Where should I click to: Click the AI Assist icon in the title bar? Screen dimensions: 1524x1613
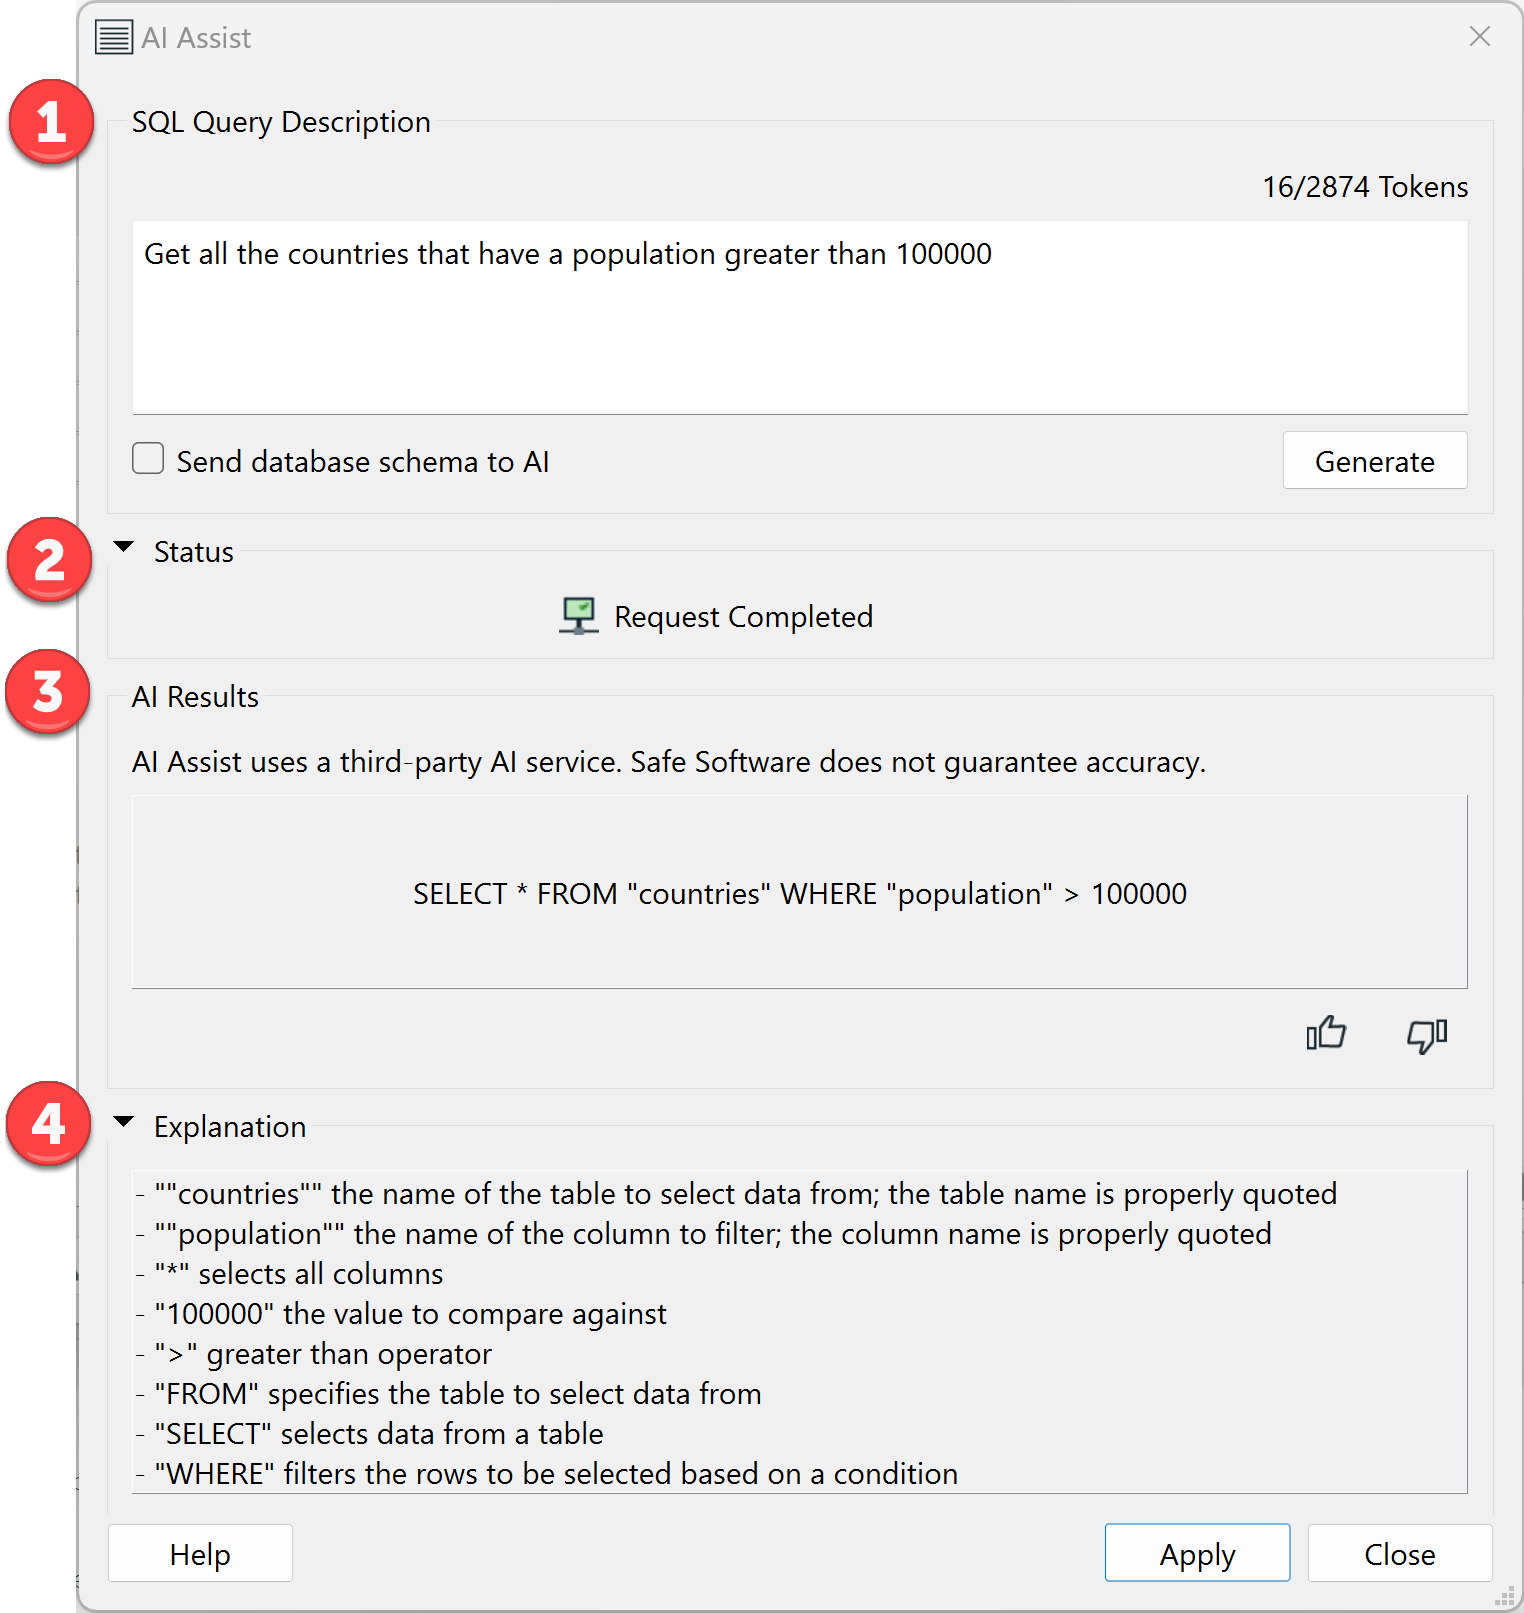(x=112, y=36)
